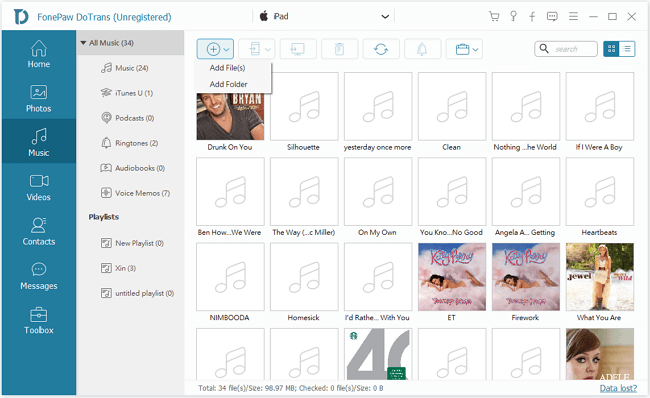Click The Way (...c Miller) song title
The height and width of the screenshot is (398, 650).
[x=303, y=233]
